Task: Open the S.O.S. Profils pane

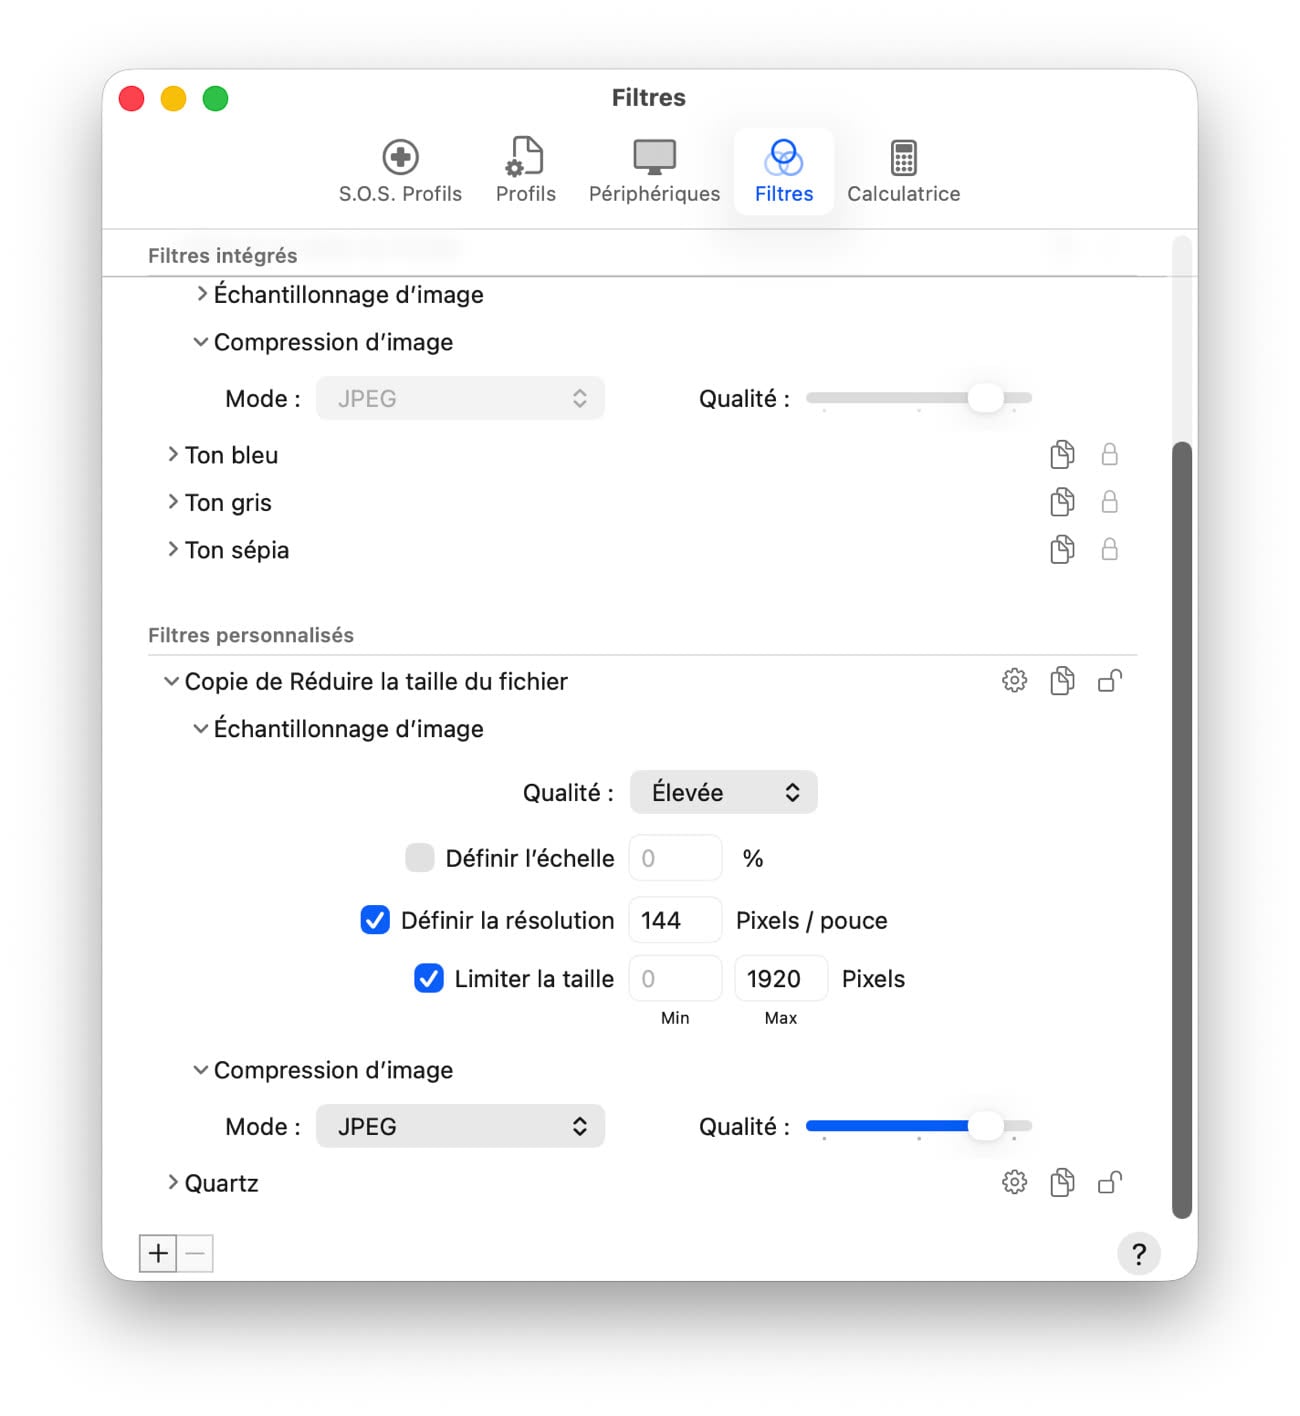Action: [400, 172]
